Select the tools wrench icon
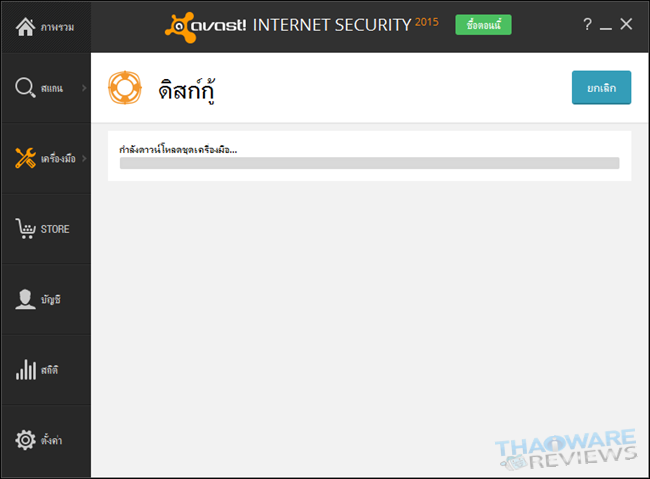Image resolution: width=650 pixels, height=479 pixels. click(25, 158)
